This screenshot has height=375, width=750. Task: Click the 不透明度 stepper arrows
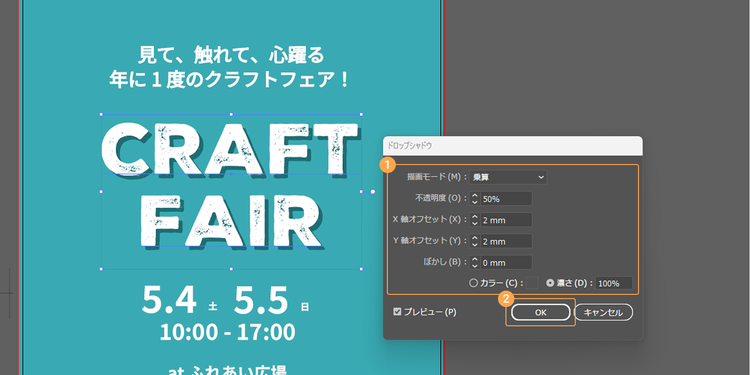474,199
